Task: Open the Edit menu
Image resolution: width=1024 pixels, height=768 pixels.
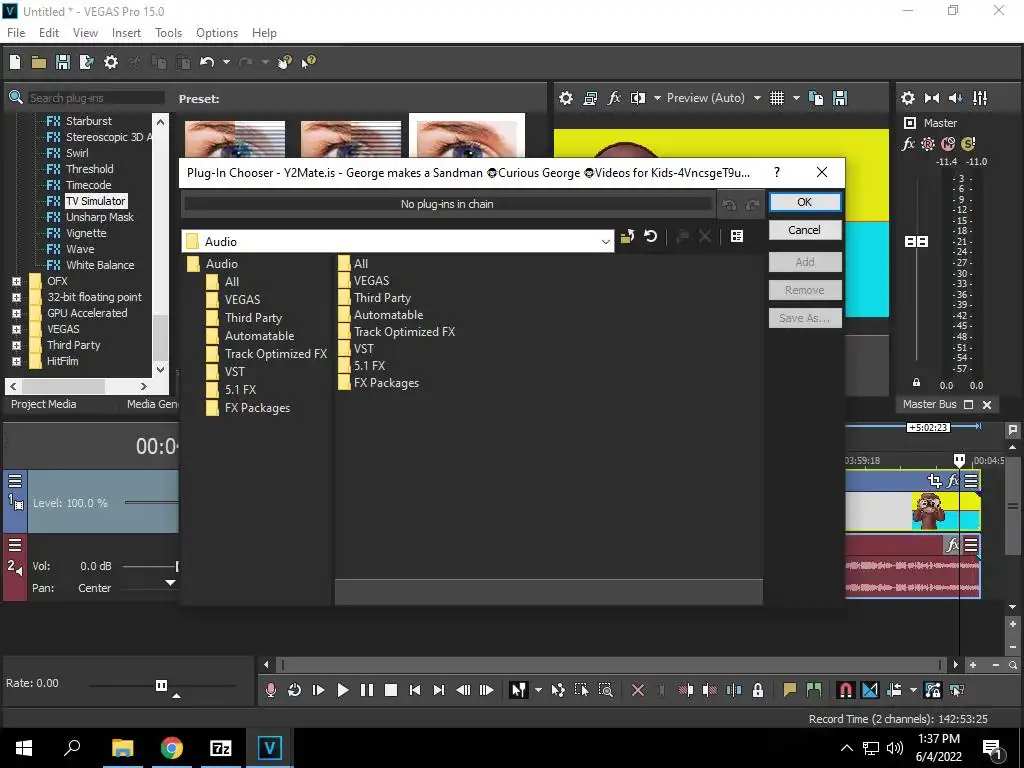Action: pos(49,33)
